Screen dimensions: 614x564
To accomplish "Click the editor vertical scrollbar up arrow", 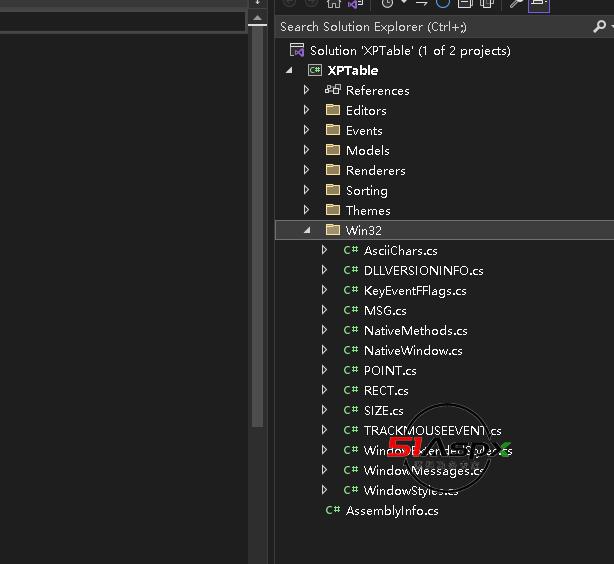I will 257,17.
